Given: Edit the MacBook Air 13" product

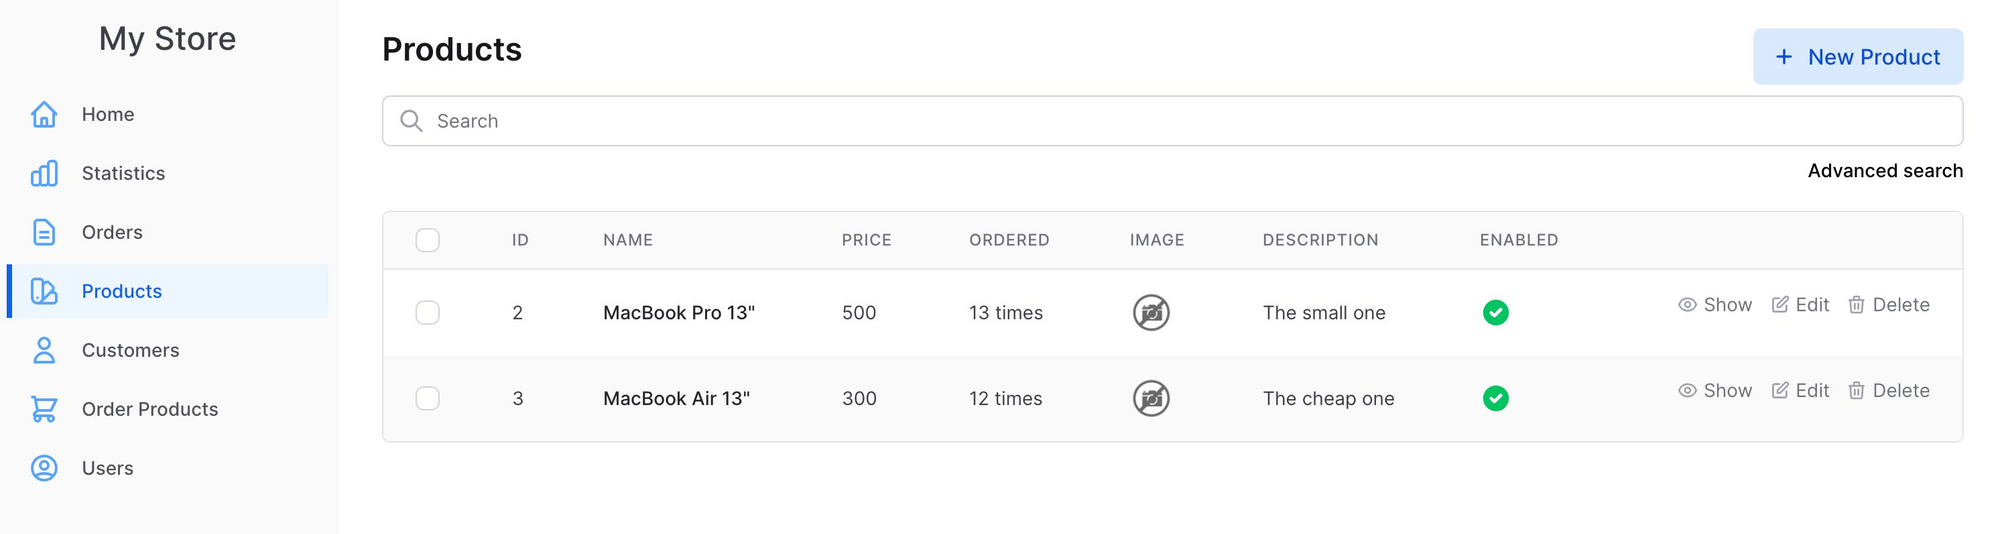Looking at the screenshot, I should [x=1800, y=391].
